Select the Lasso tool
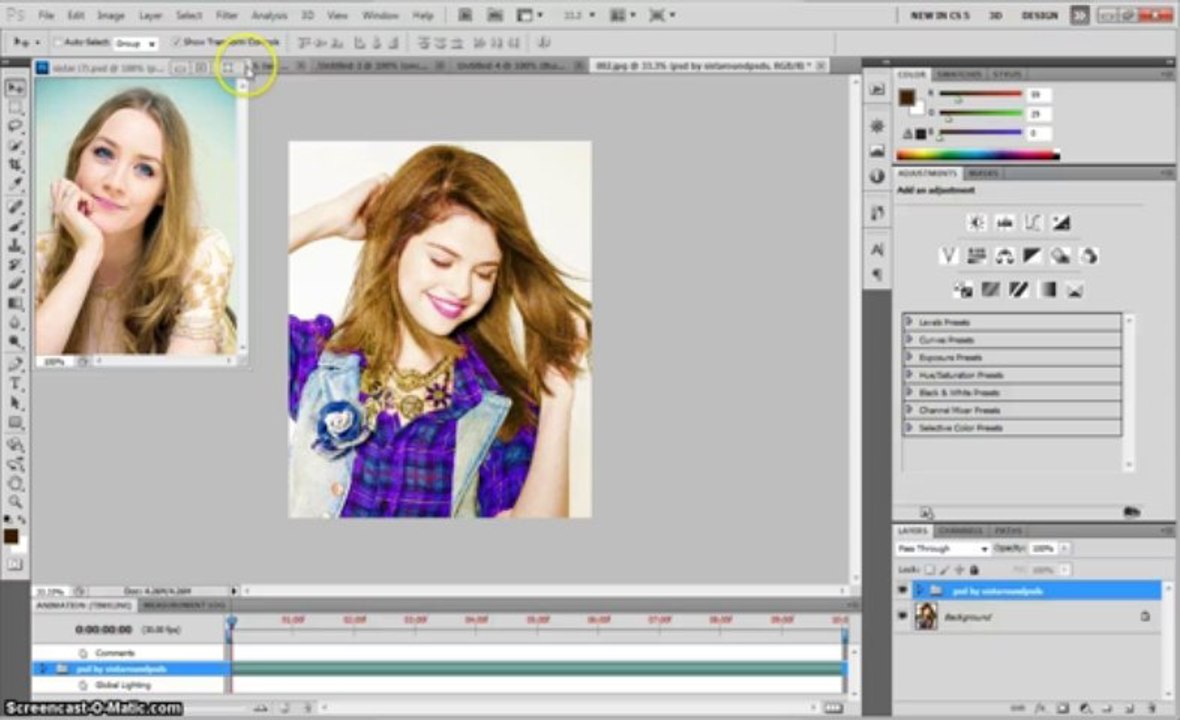The height and width of the screenshot is (720, 1180). click(15, 126)
